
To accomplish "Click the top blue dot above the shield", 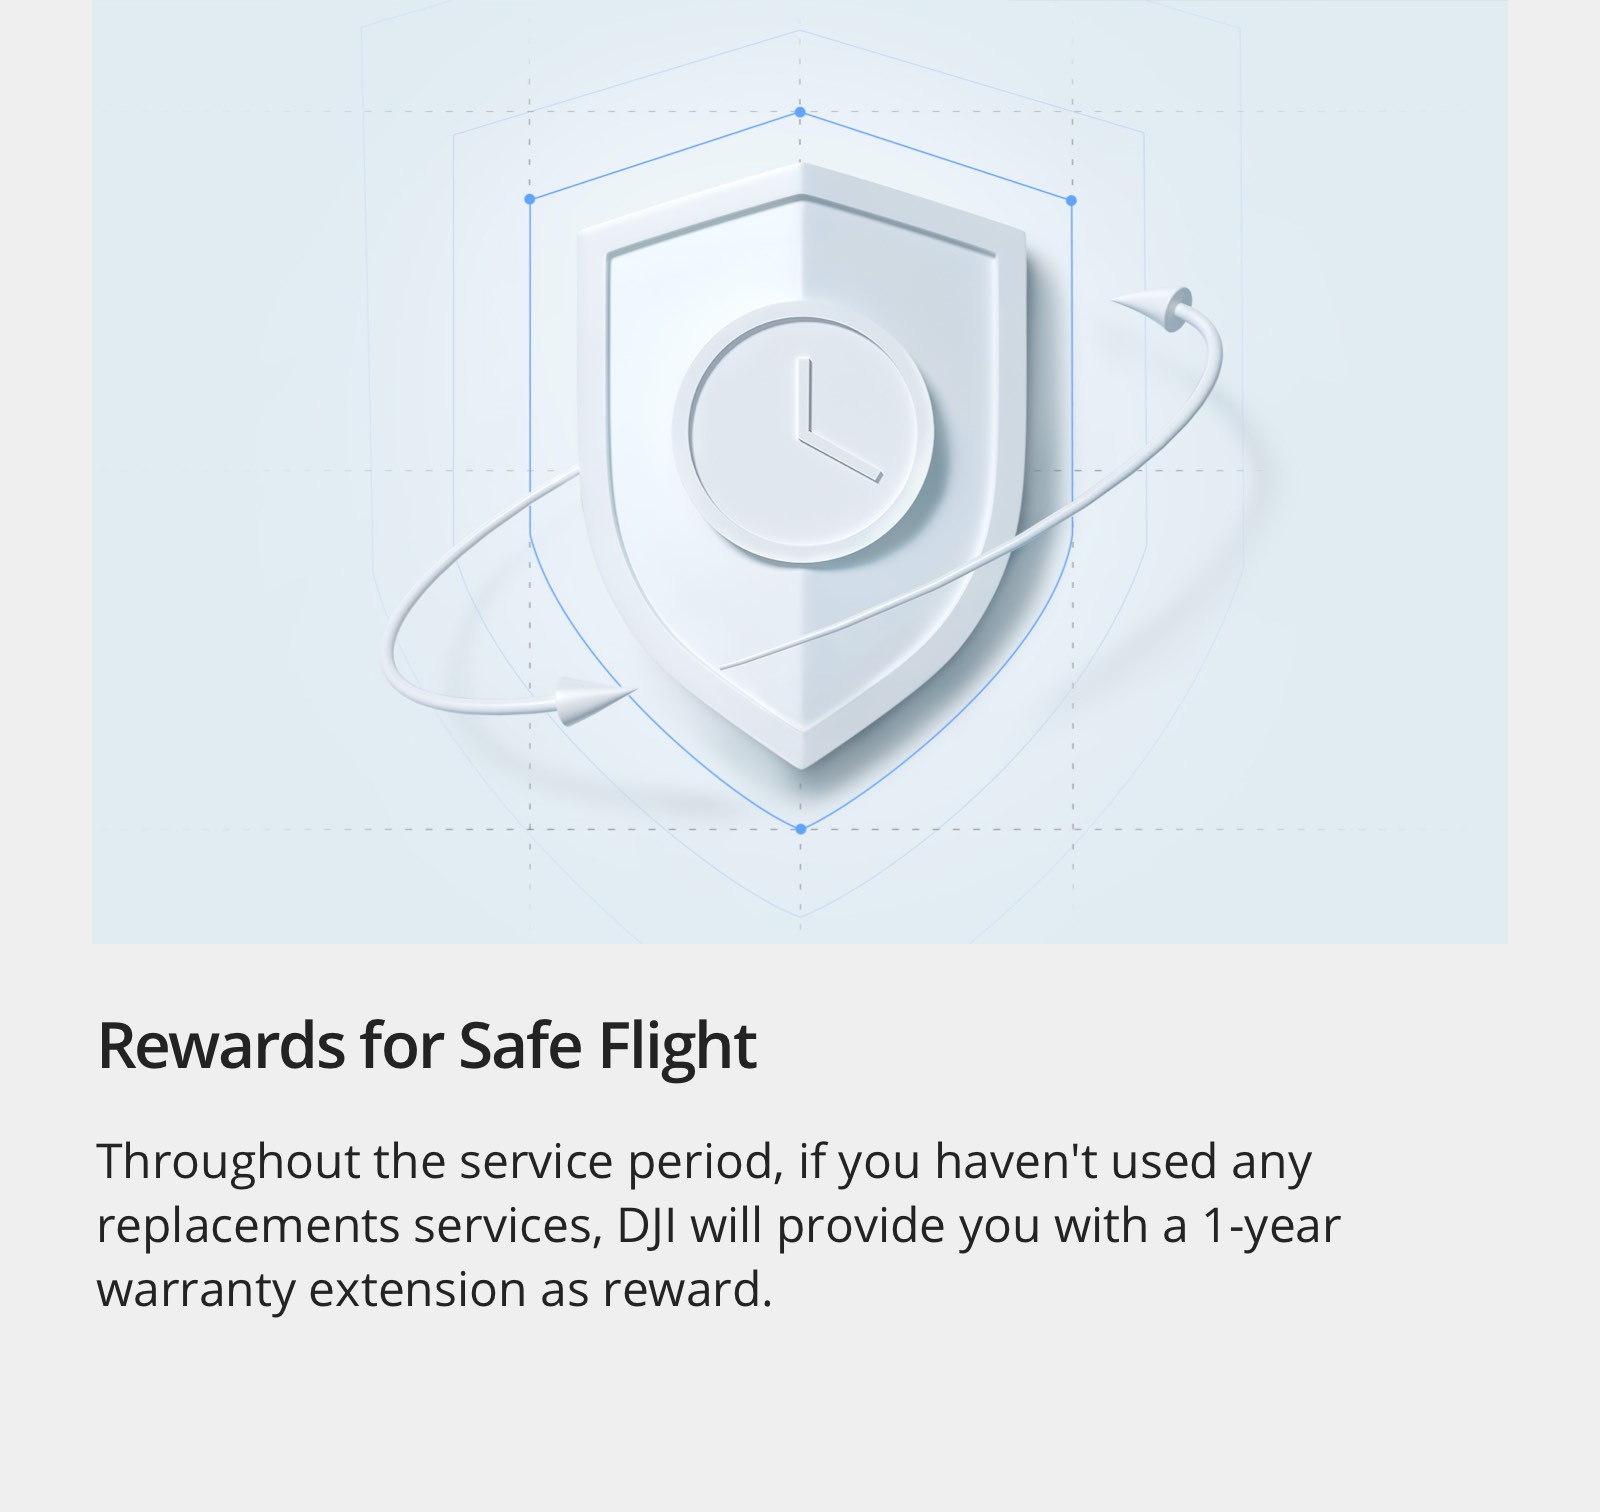I will pos(800,112).
